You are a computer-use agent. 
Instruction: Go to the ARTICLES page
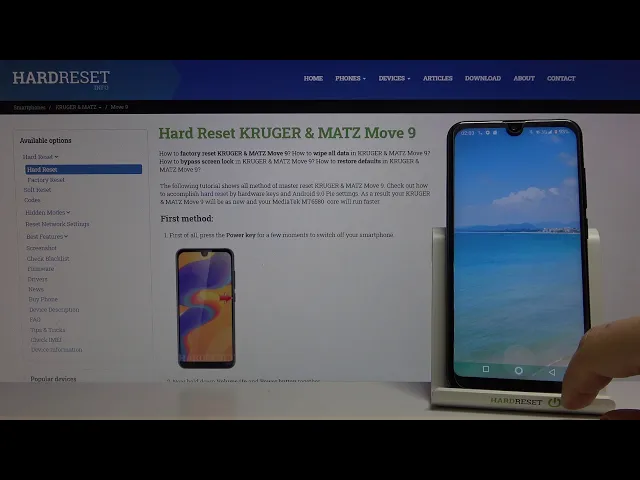pos(438,78)
